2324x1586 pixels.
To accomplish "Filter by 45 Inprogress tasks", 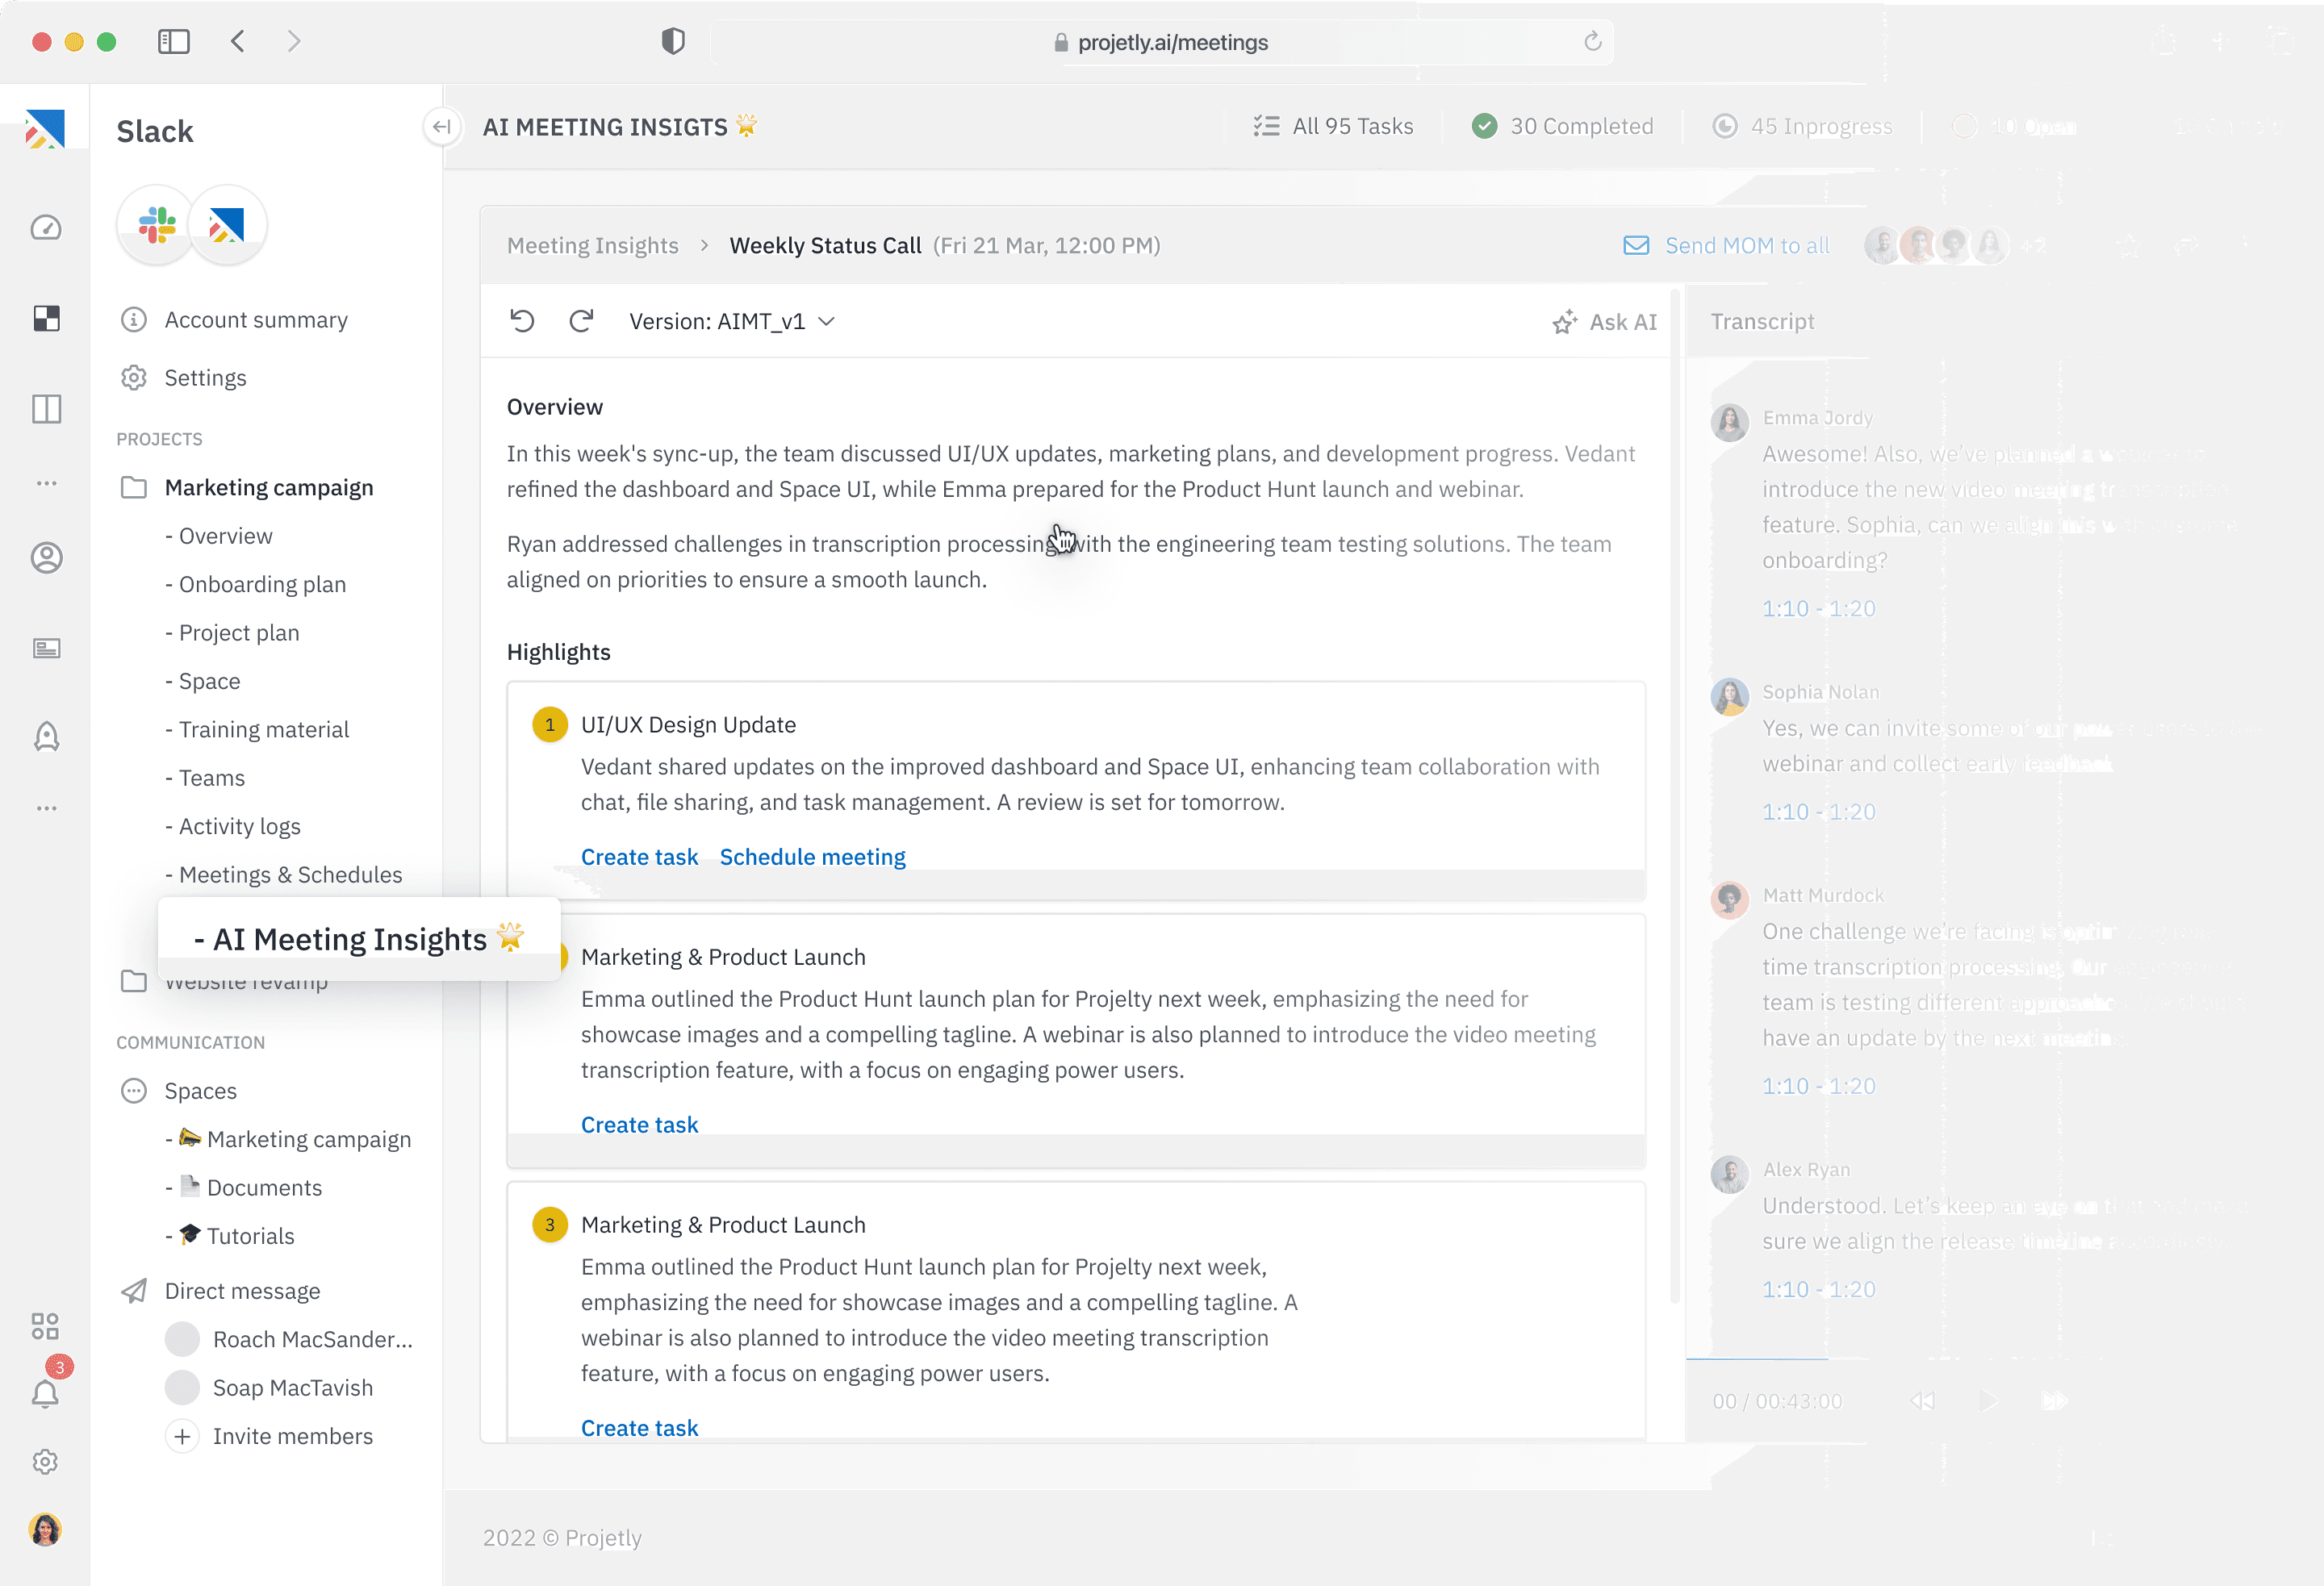I will [x=1803, y=126].
